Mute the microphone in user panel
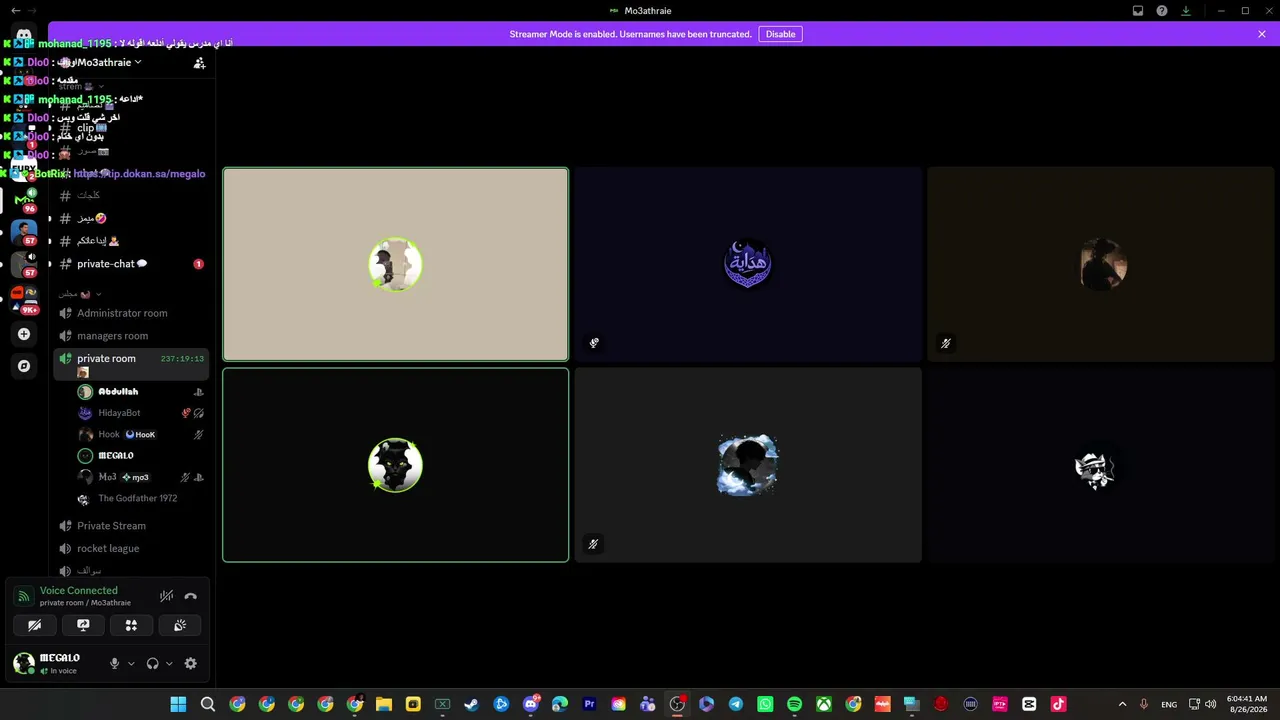The image size is (1280, 720). tap(114, 663)
